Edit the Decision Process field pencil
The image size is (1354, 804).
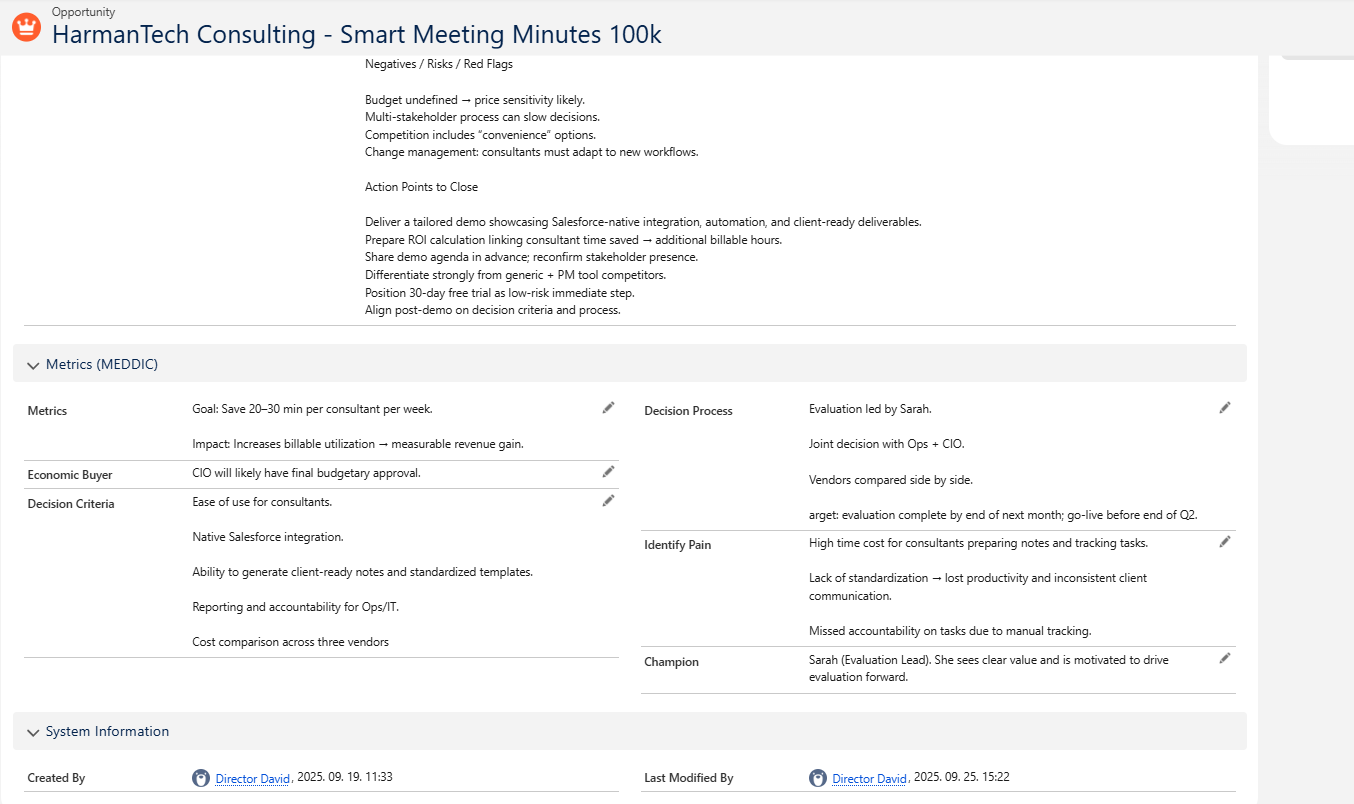(x=1225, y=408)
